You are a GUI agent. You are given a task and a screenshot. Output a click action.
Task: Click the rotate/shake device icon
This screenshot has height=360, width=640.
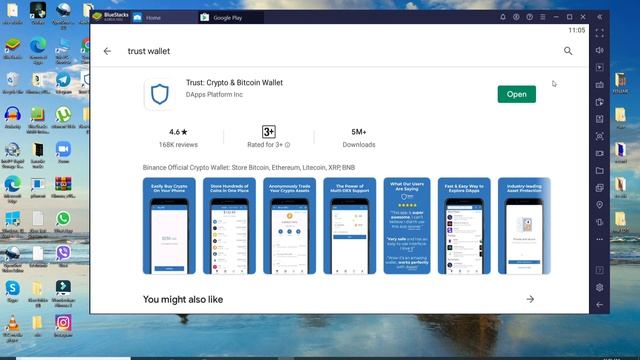pyautogui.click(x=599, y=222)
